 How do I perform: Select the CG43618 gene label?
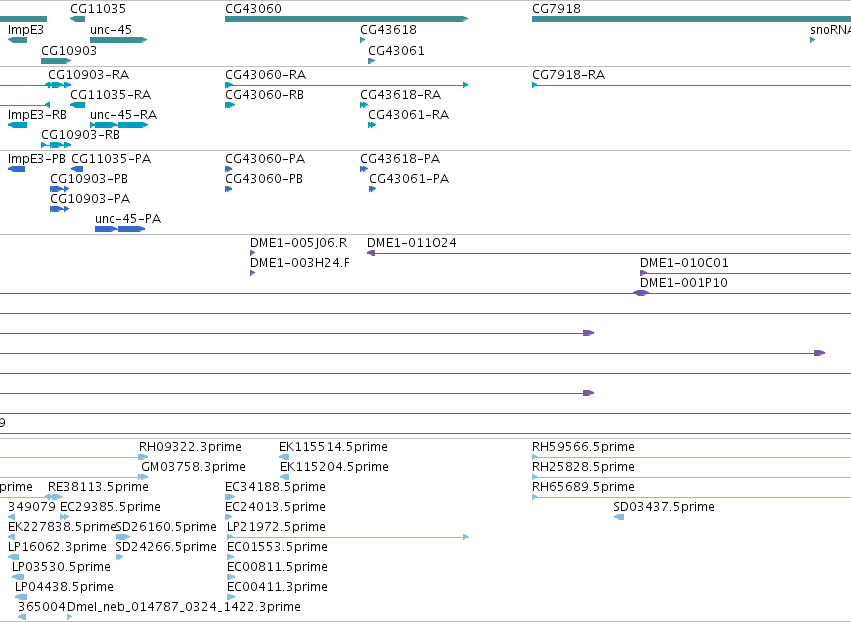click(x=389, y=30)
